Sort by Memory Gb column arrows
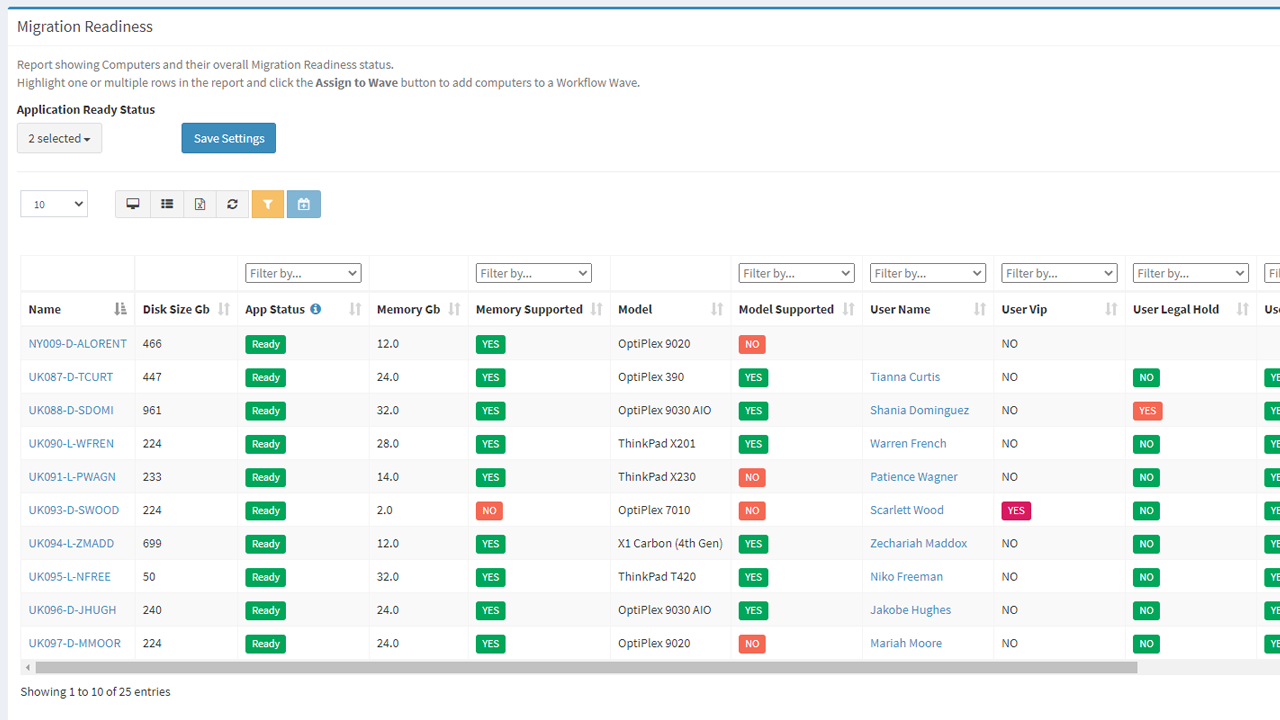Screen dimensions: 1280x720 pos(455,309)
